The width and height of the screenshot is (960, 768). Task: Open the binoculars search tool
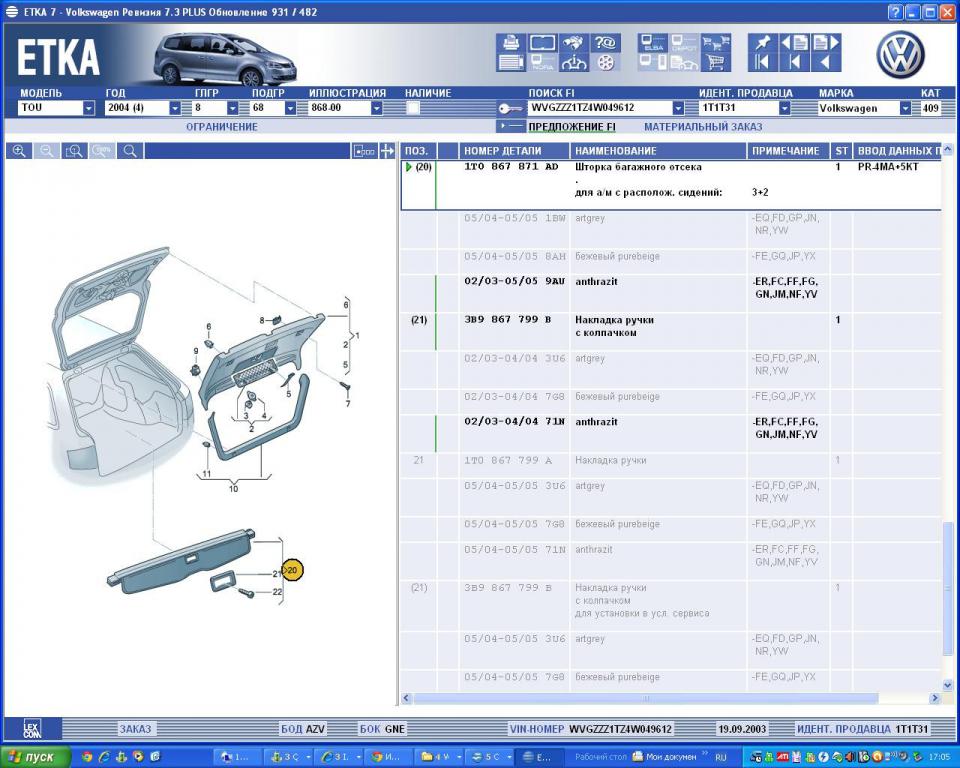point(574,43)
